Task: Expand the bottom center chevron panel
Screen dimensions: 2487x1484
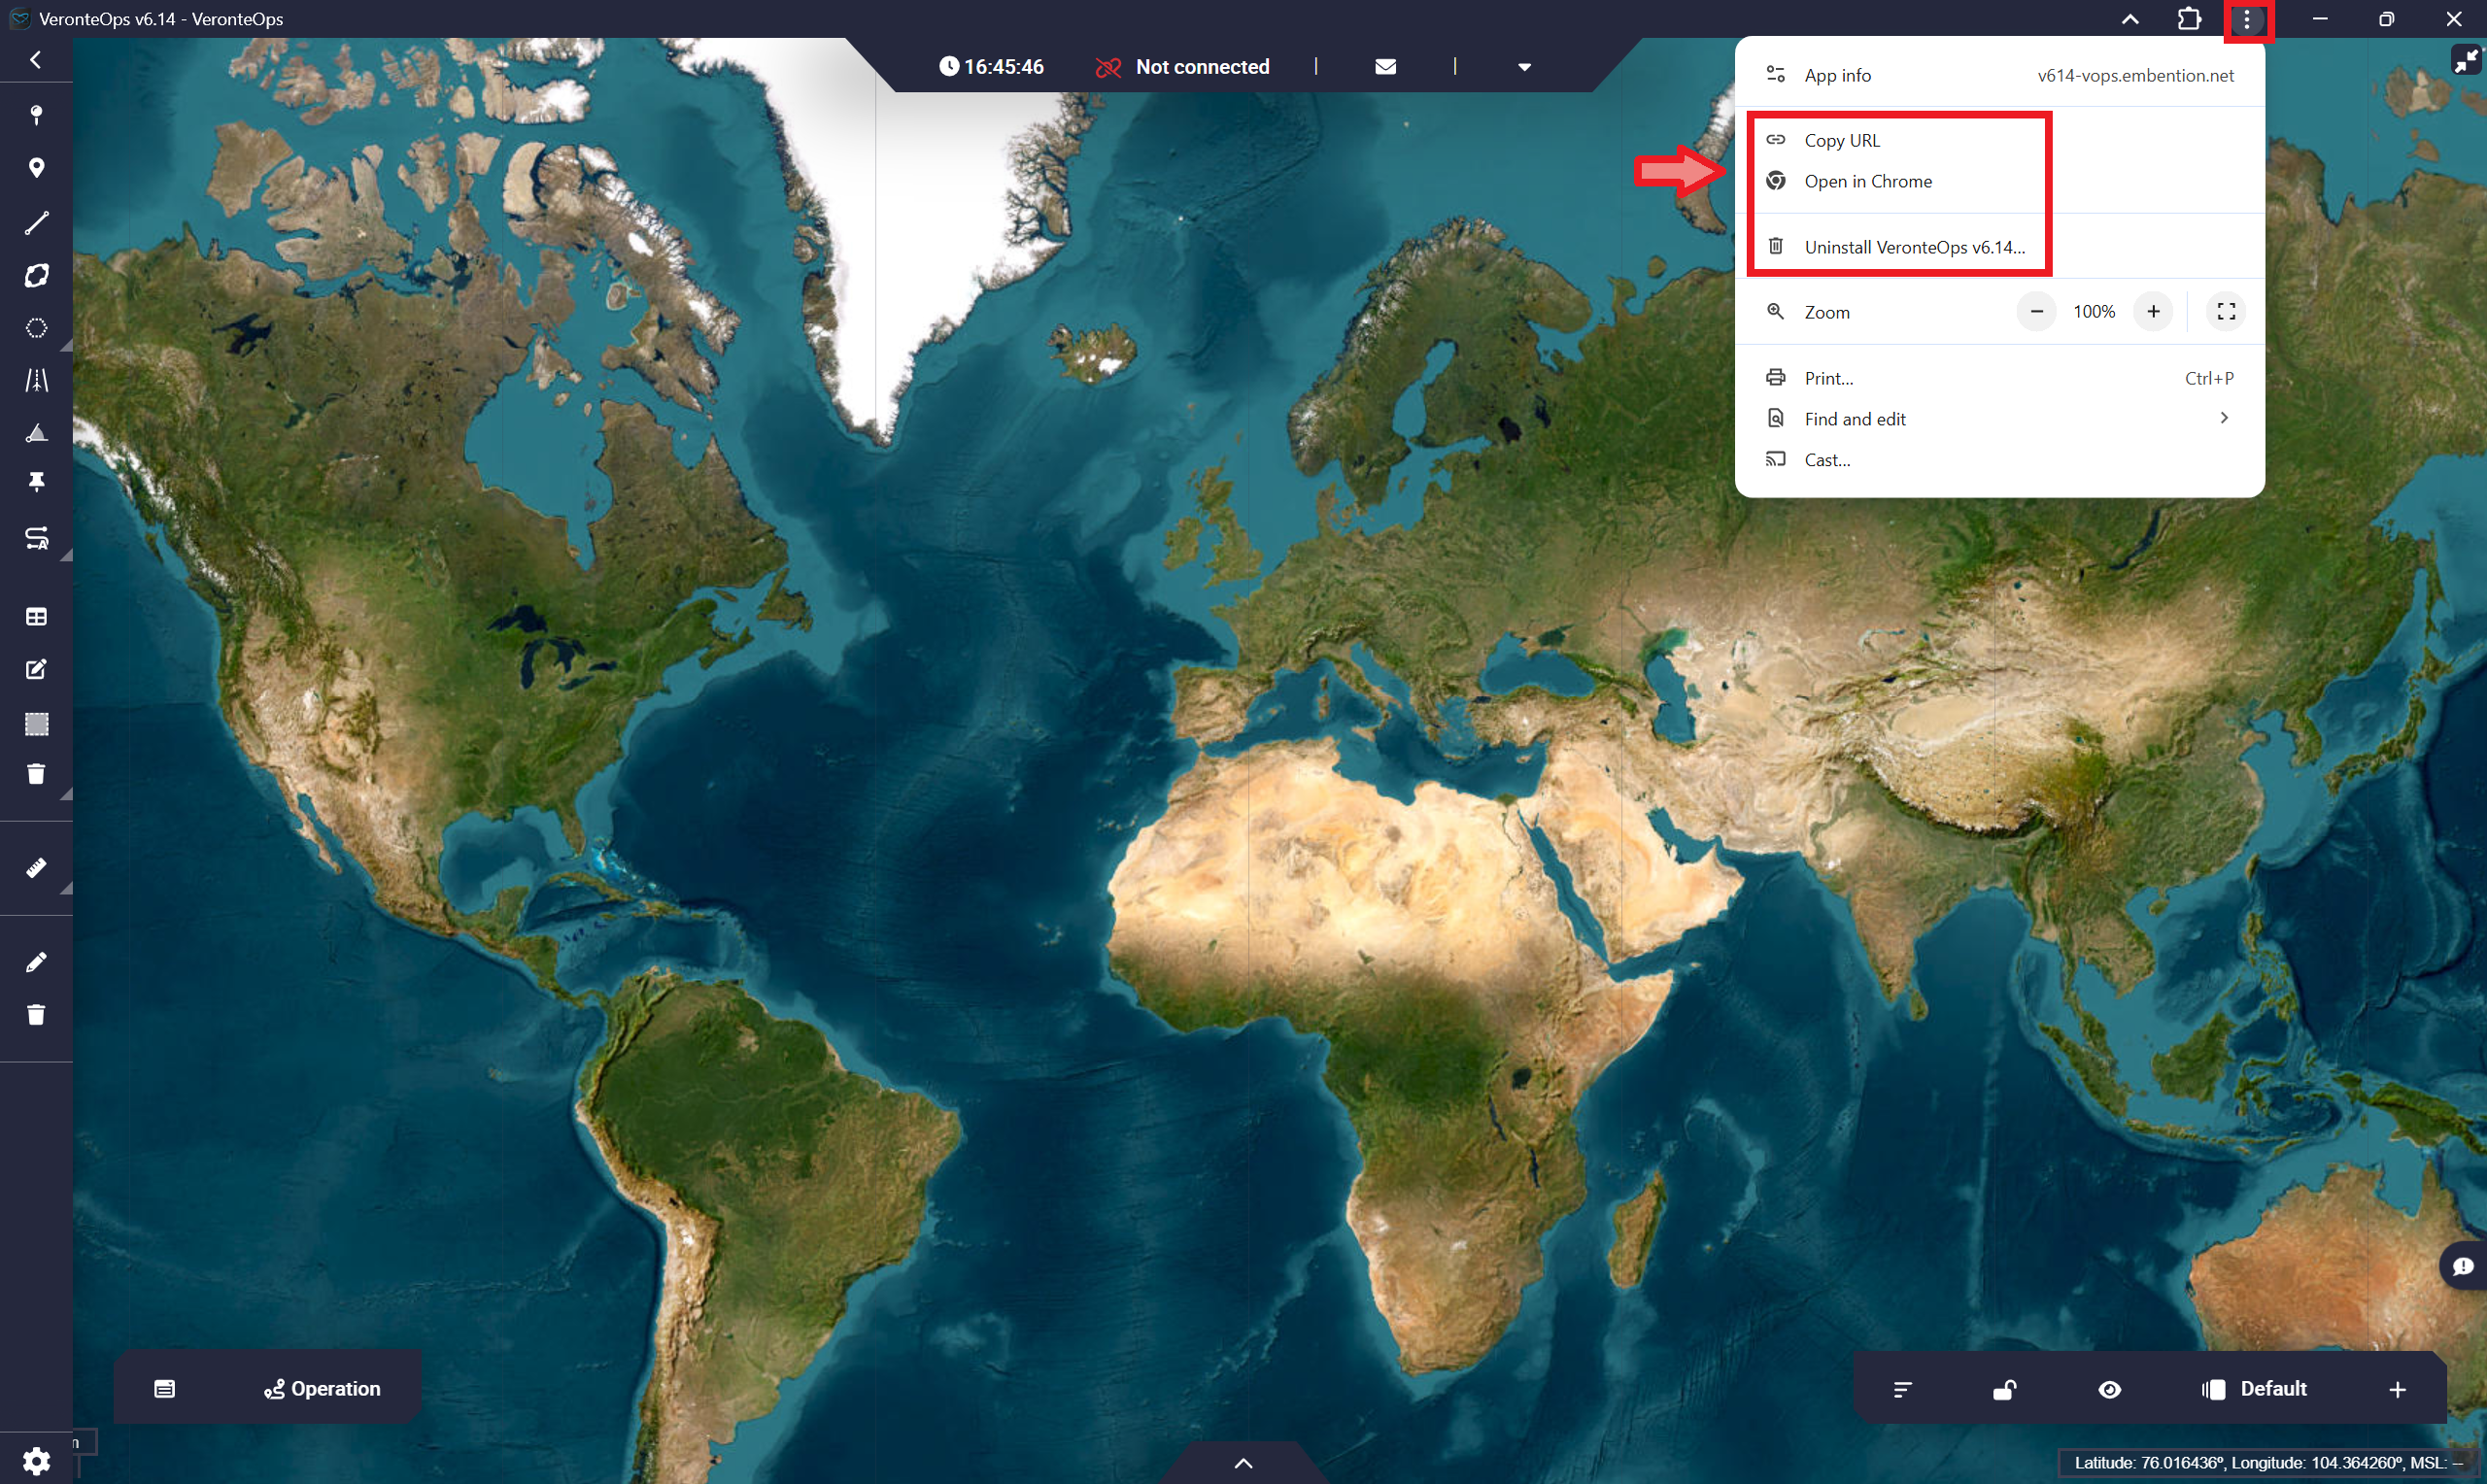Action: click(1243, 1463)
